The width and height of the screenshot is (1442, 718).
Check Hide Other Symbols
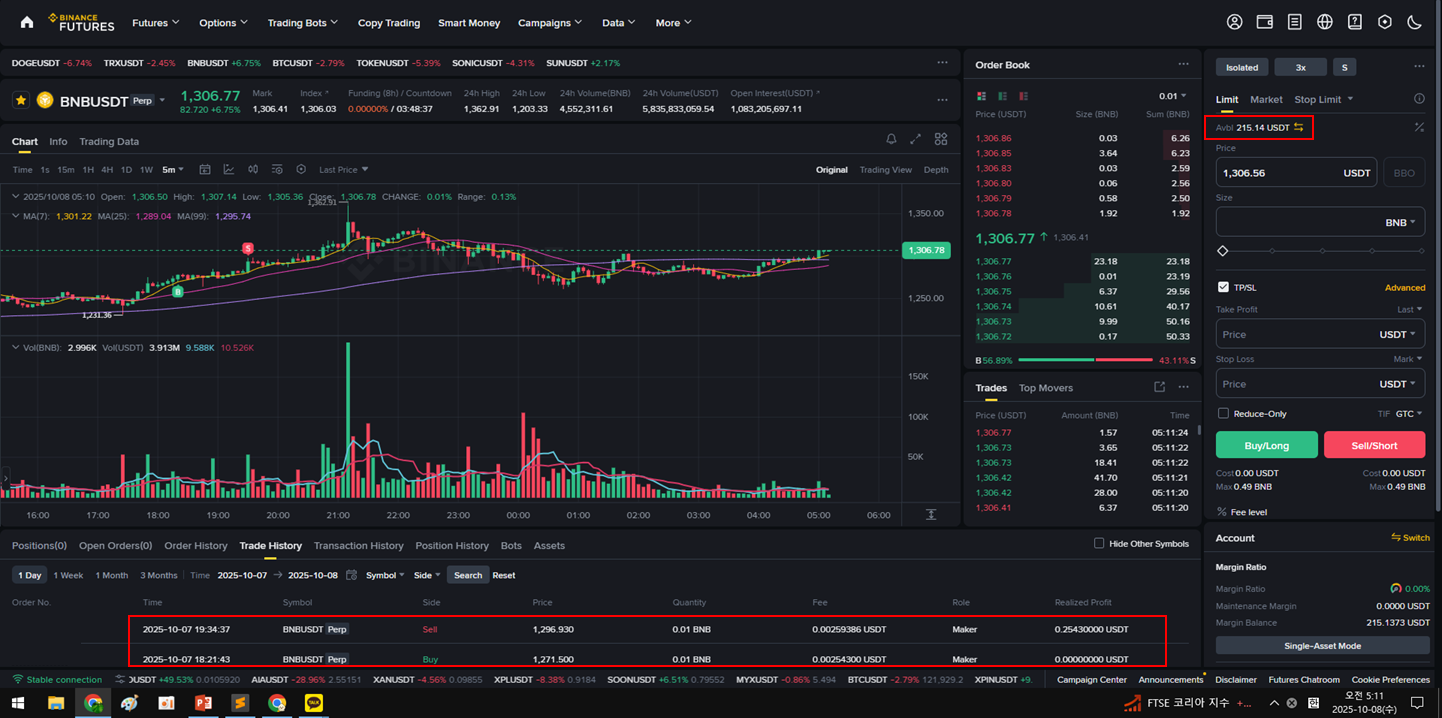click(x=1099, y=543)
